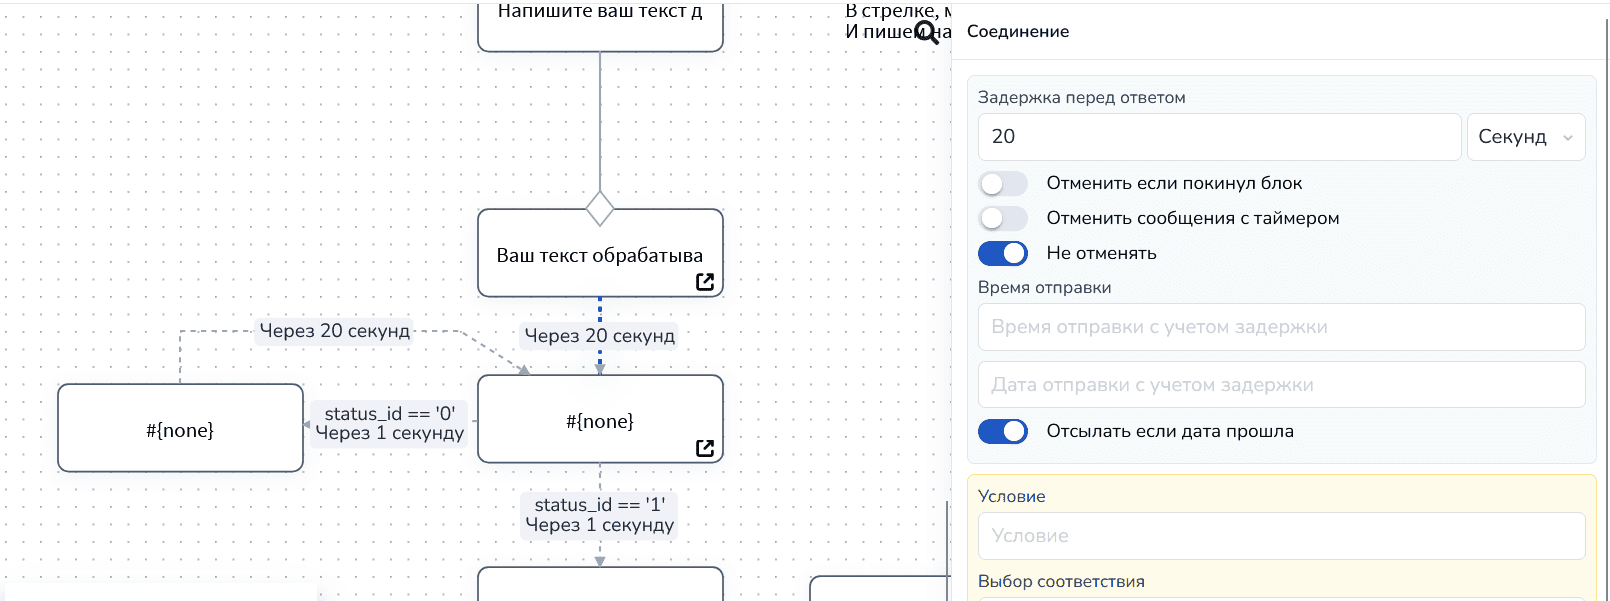Enable 'Отменить сообщения с таймером' toggle

tap(1003, 219)
